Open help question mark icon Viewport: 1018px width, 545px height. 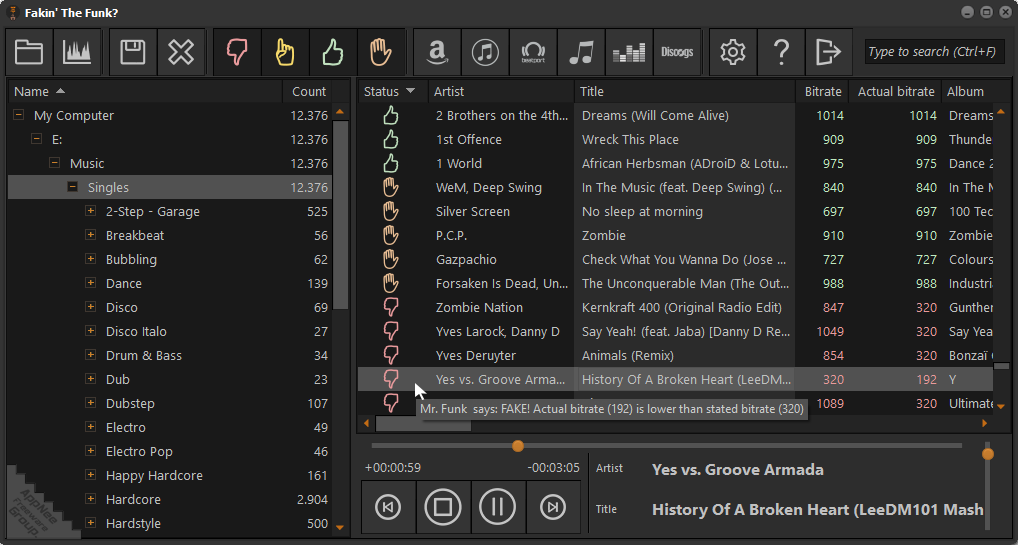point(781,52)
